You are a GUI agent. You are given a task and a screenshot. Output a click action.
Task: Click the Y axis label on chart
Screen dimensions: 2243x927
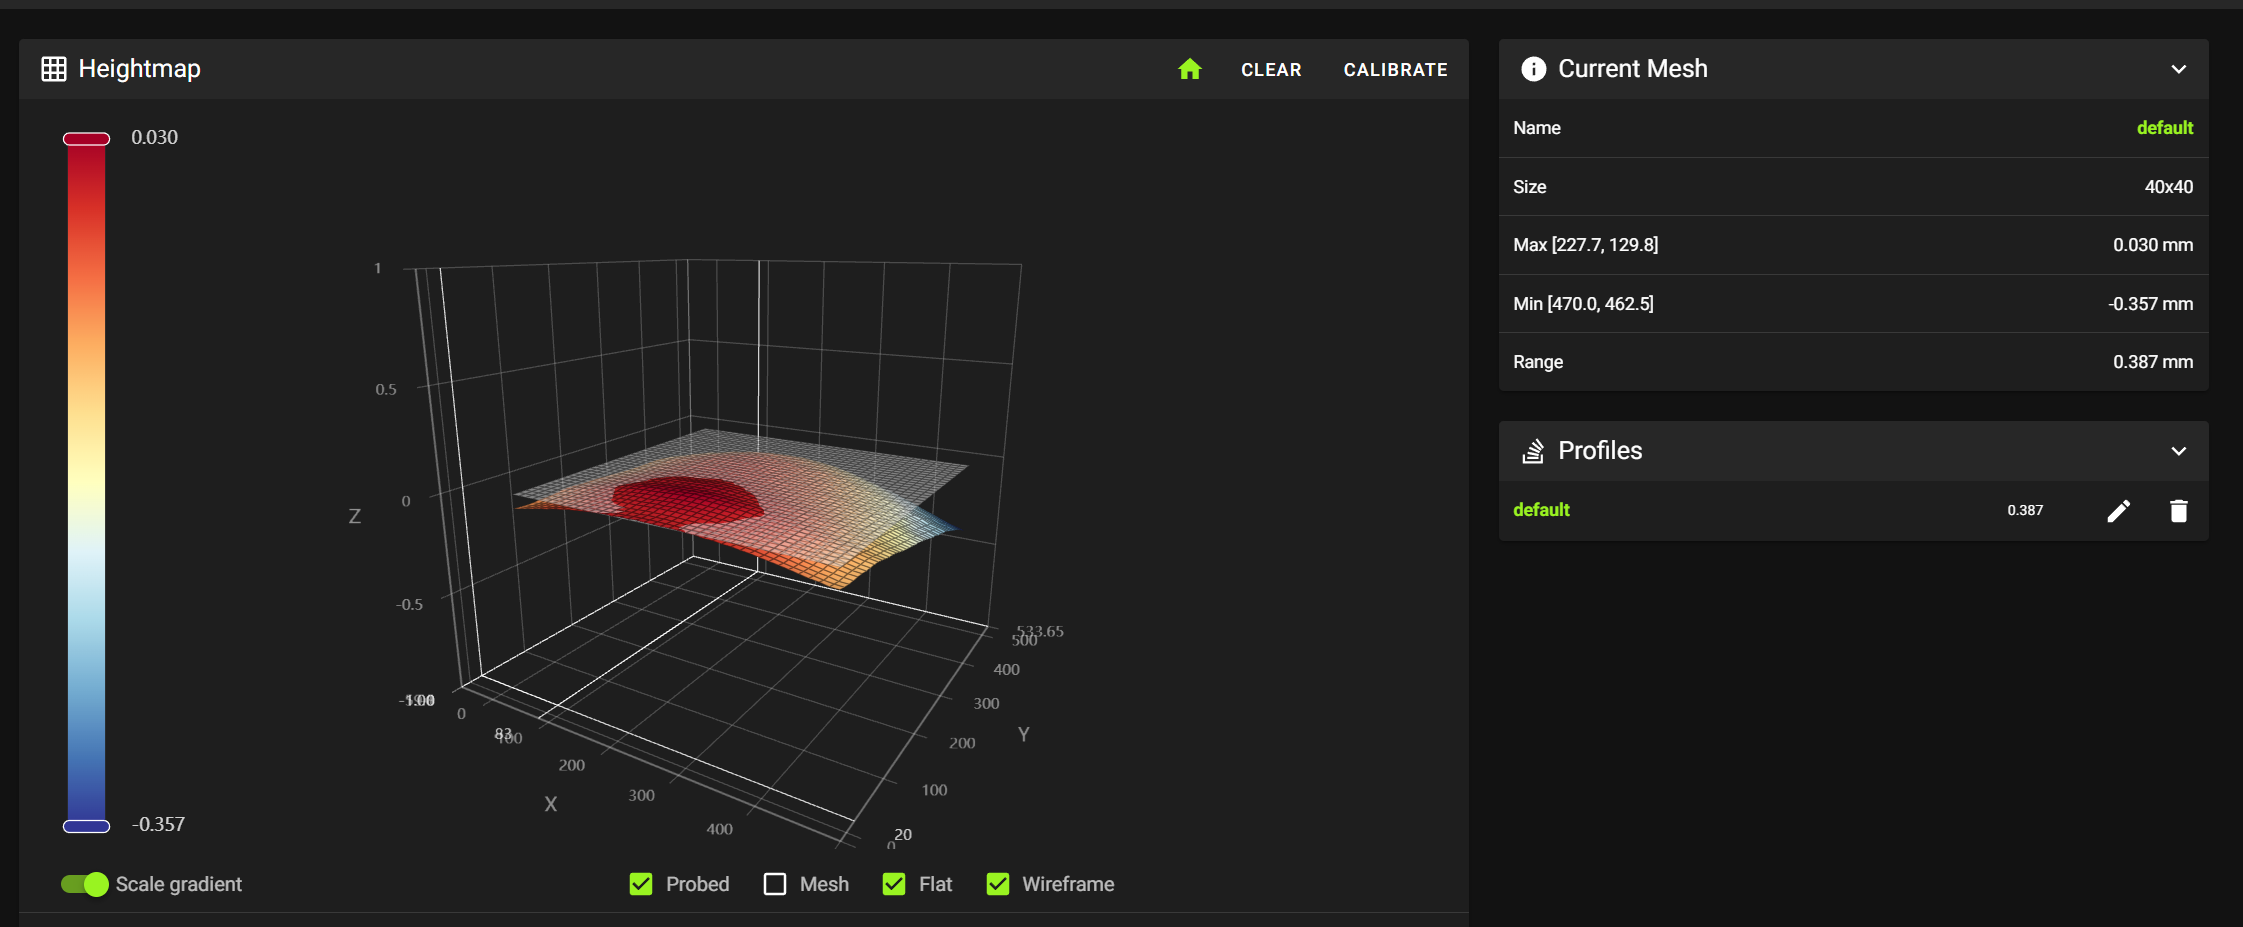(x=1023, y=734)
